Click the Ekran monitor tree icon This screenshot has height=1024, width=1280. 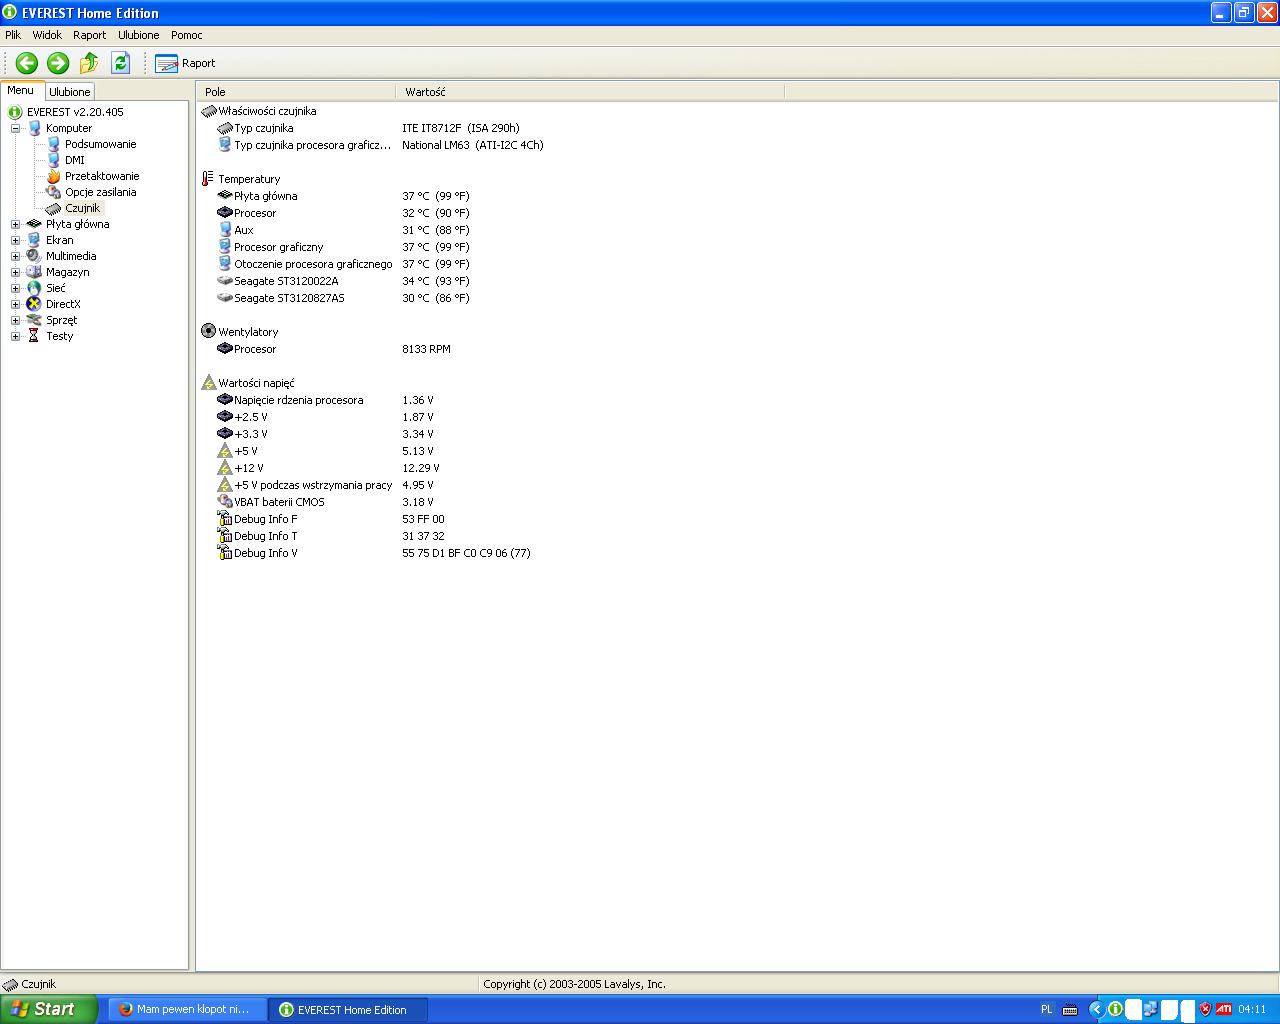(34, 240)
